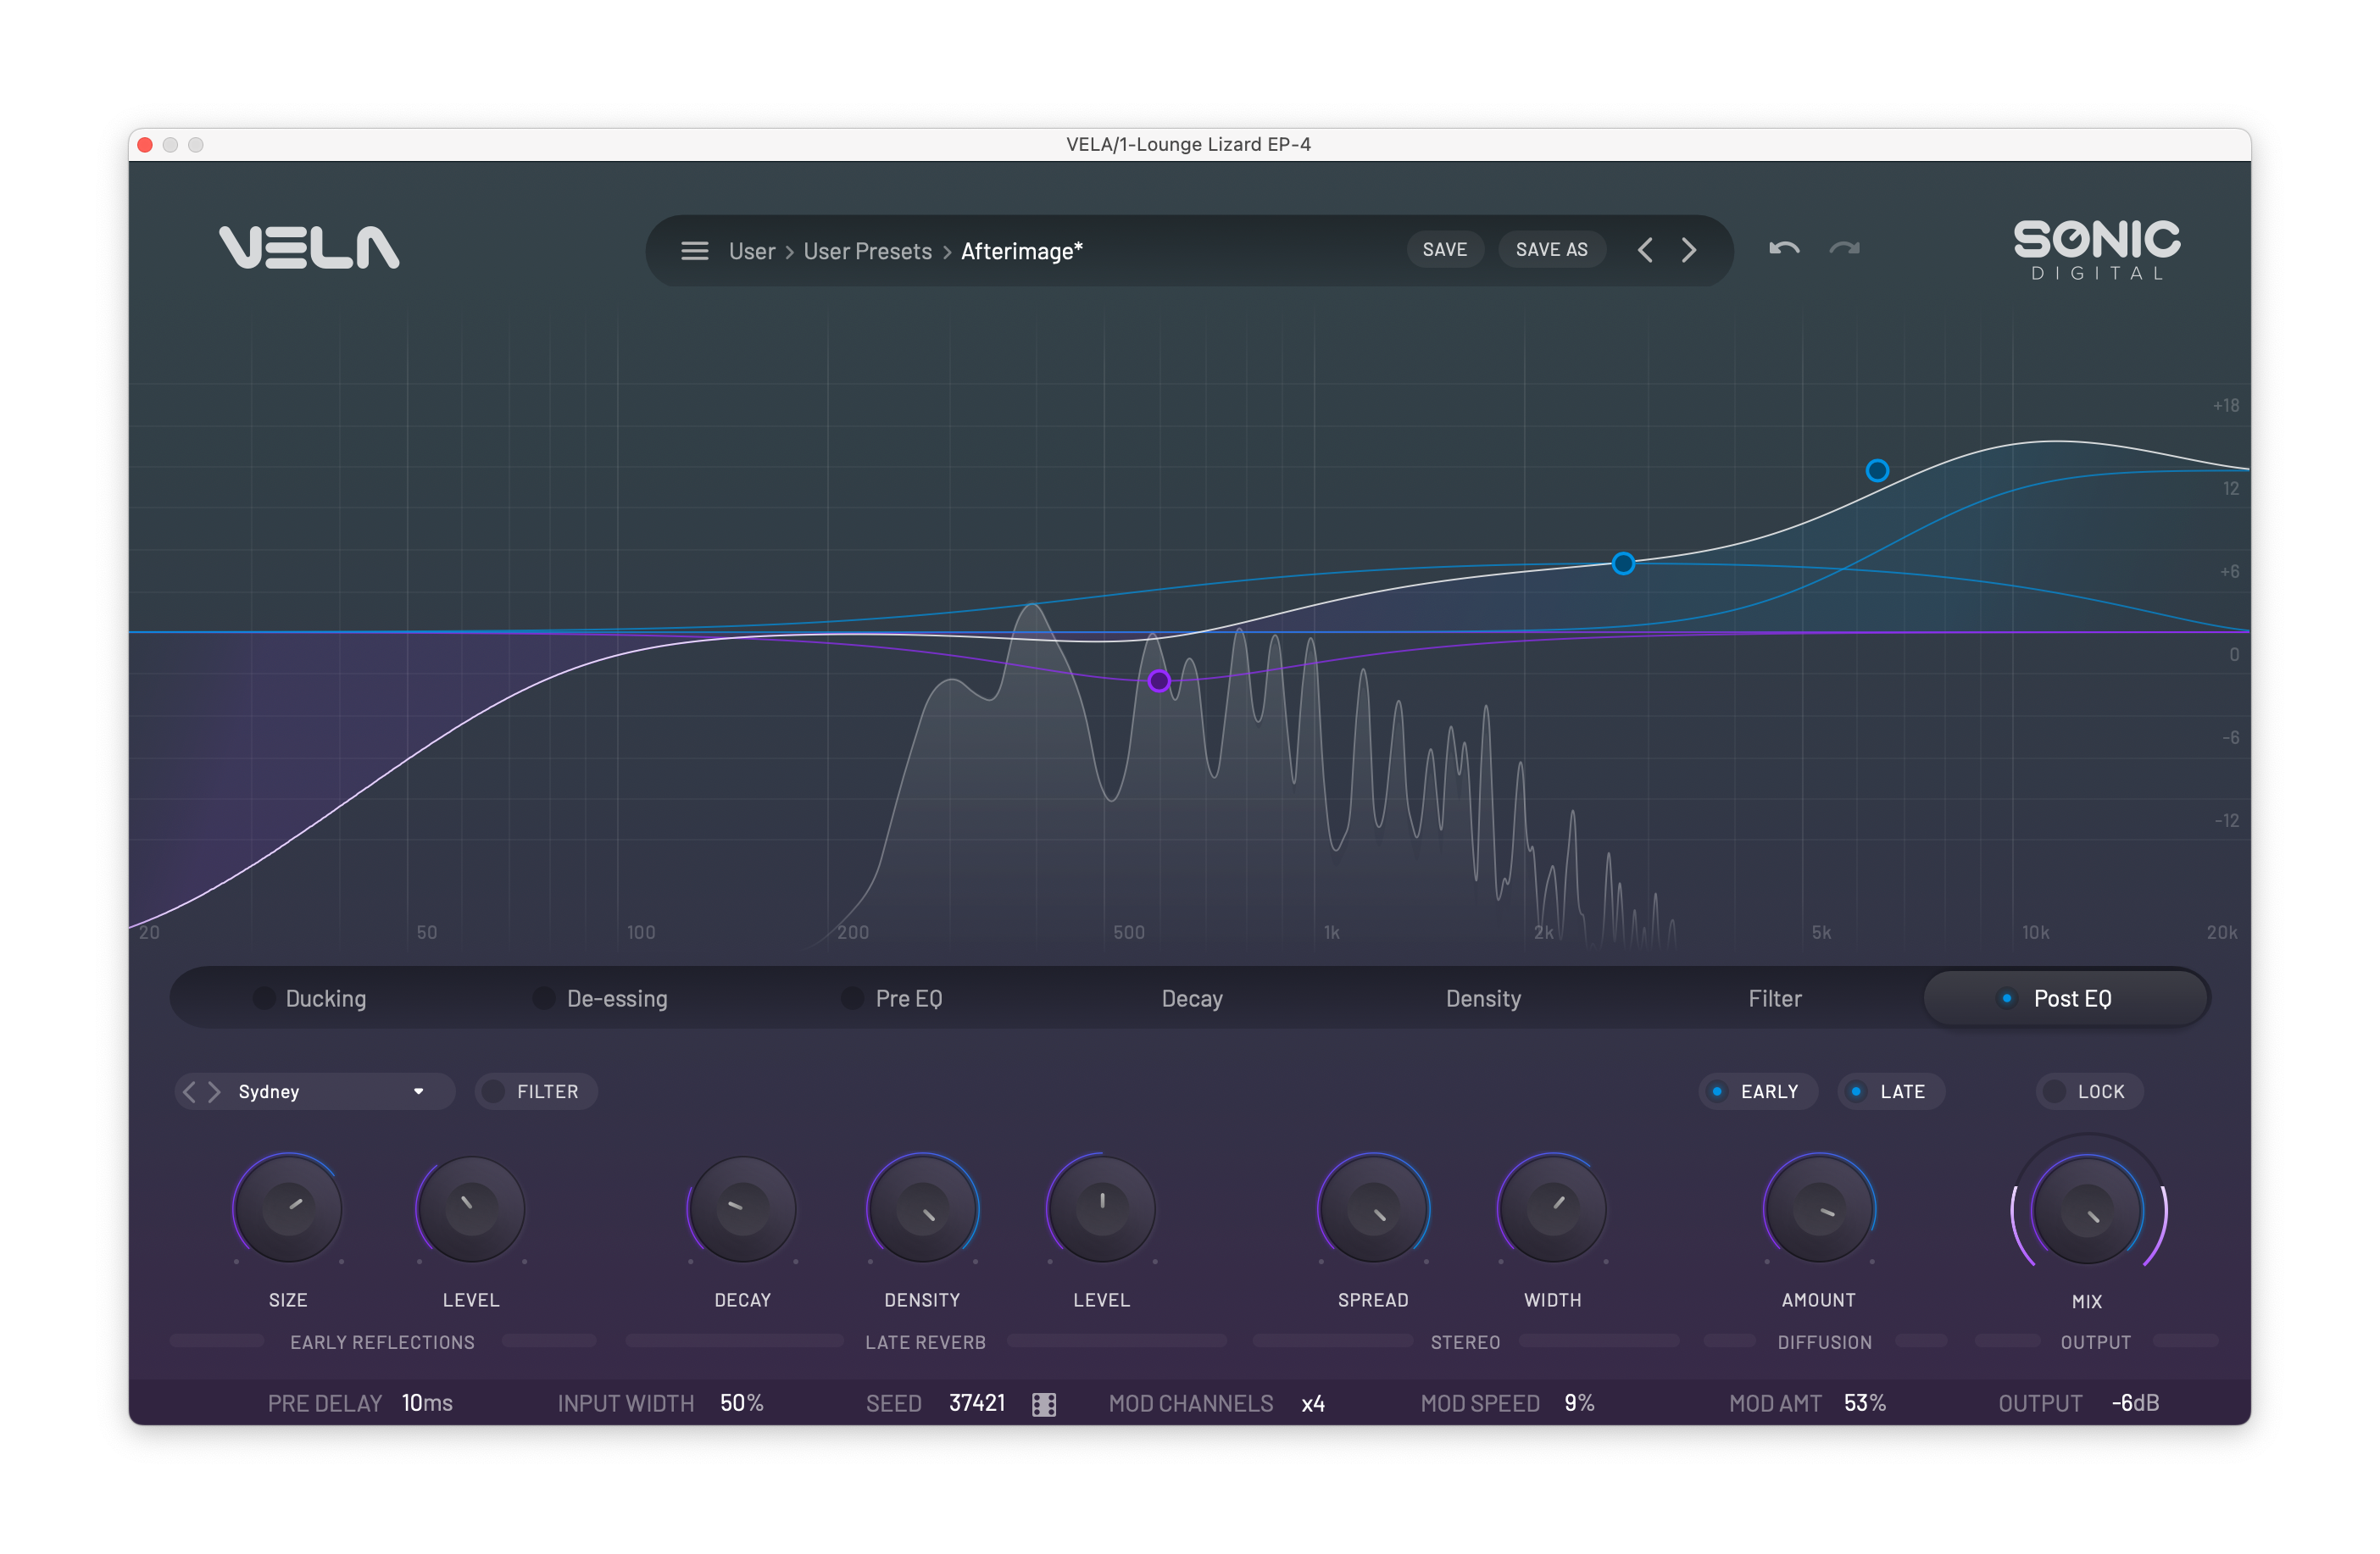This screenshot has height=1554, width=2380.
Task: Toggle the Ducking enable dot
Action: [x=265, y=998]
